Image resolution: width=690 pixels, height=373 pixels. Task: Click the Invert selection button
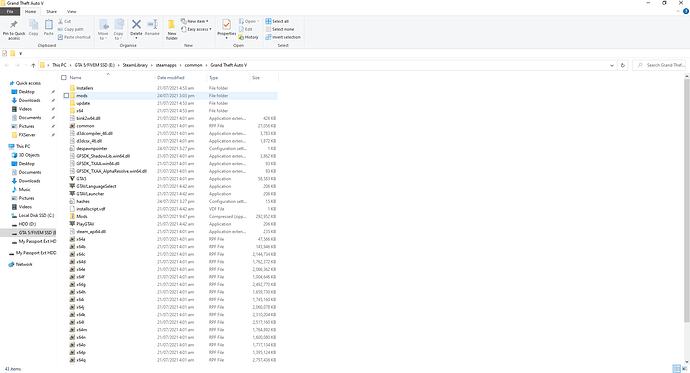point(283,37)
